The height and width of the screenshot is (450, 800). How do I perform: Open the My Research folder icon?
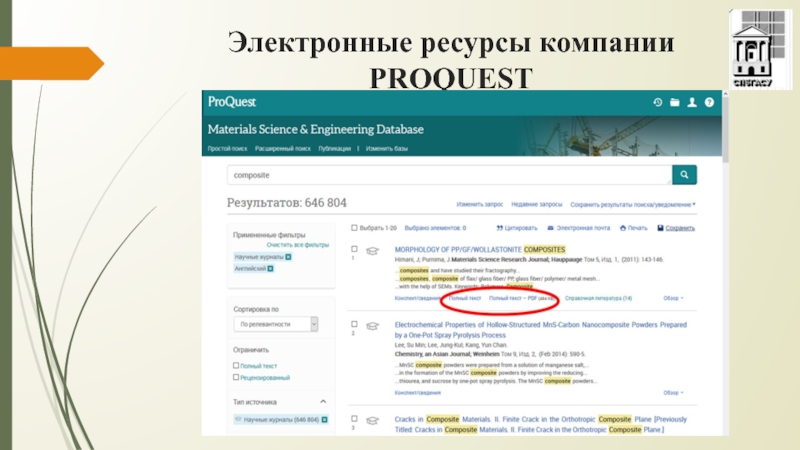674,102
